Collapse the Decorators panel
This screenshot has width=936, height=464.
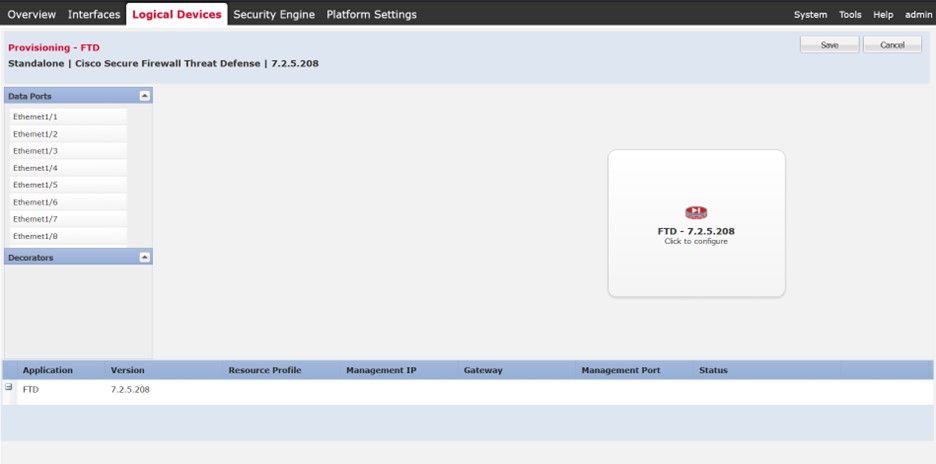(x=144, y=257)
